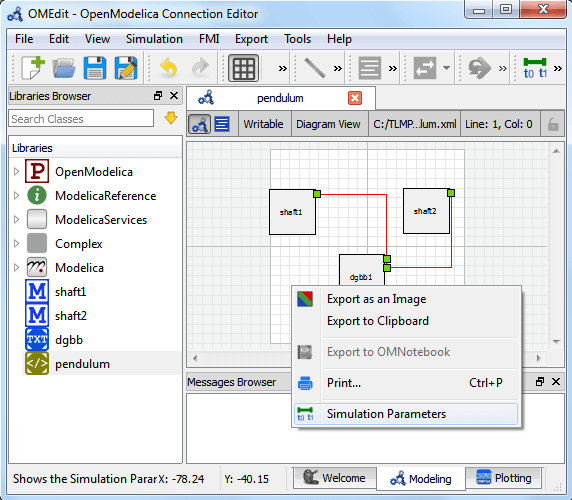This screenshot has width=572, height=500.
Task: Float the Libraries Browser panel
Action: tap(158, 96)
